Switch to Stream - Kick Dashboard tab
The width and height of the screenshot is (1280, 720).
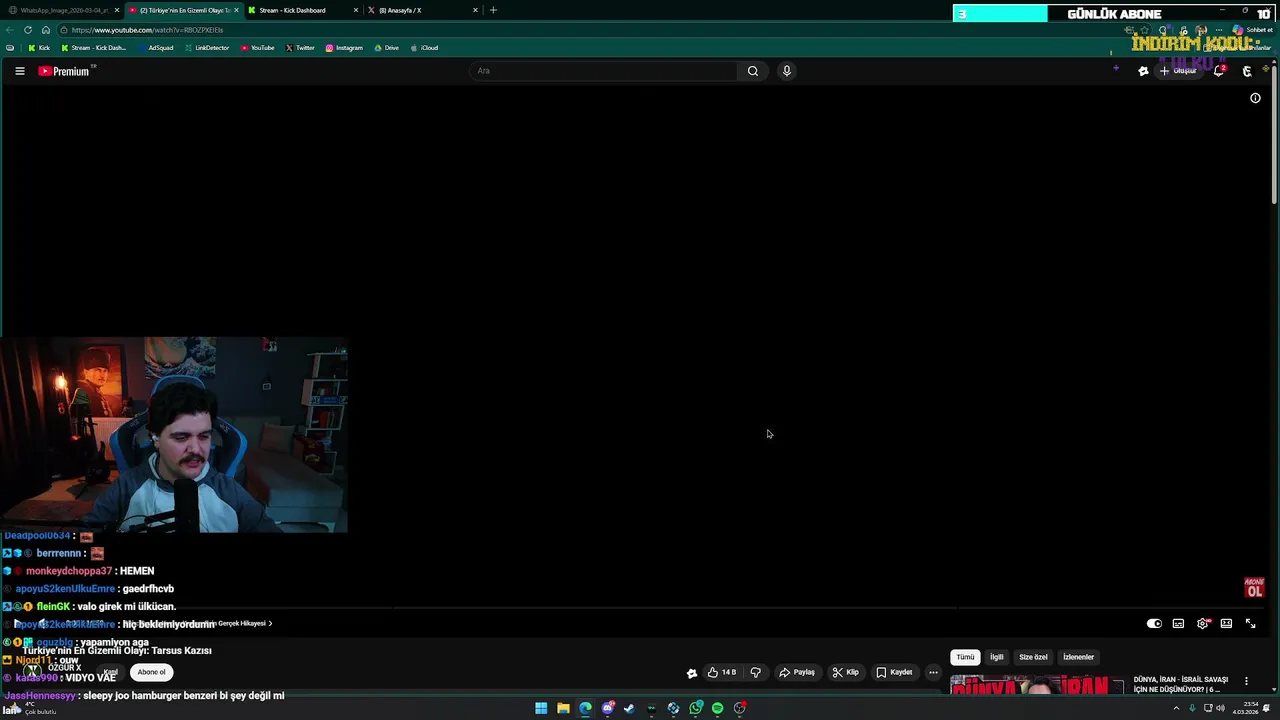(x=302, y=10)
